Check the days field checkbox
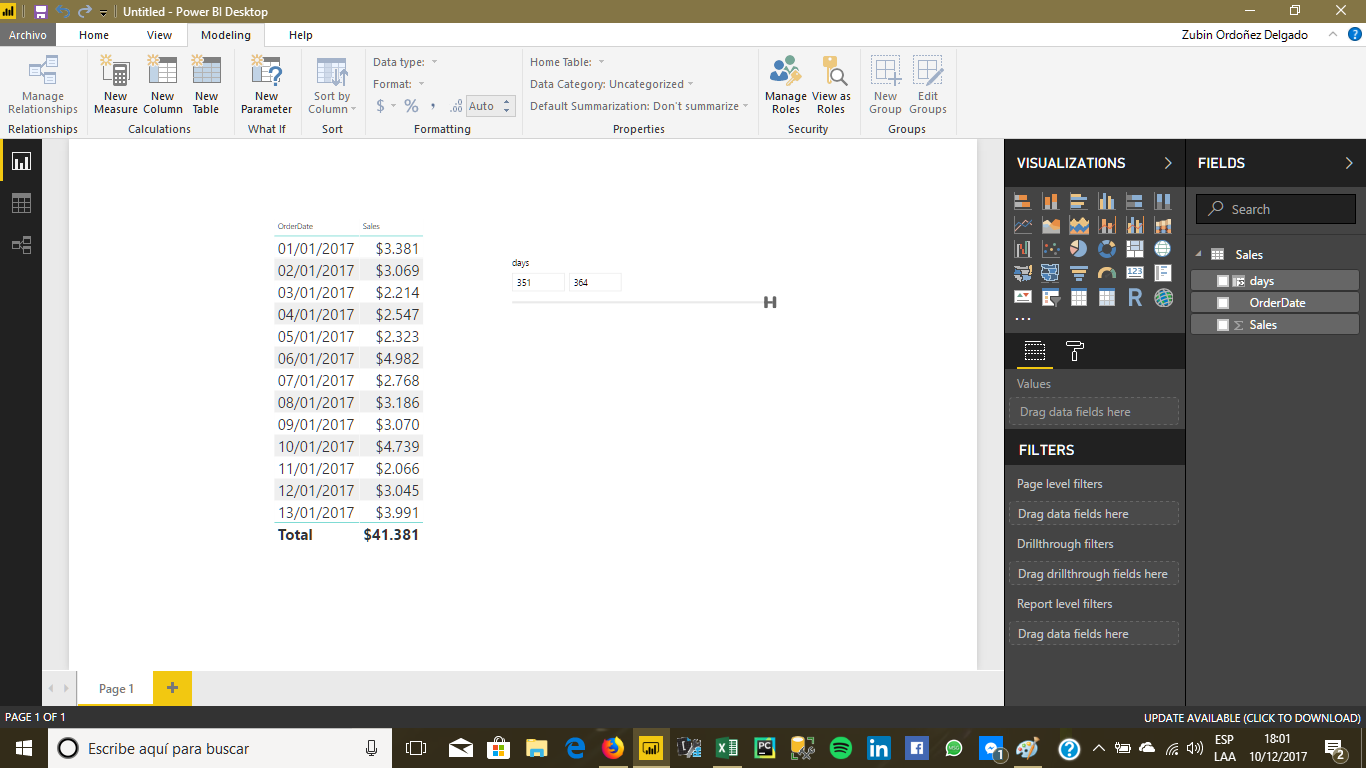1366x768 pixels. [1222, 281]
